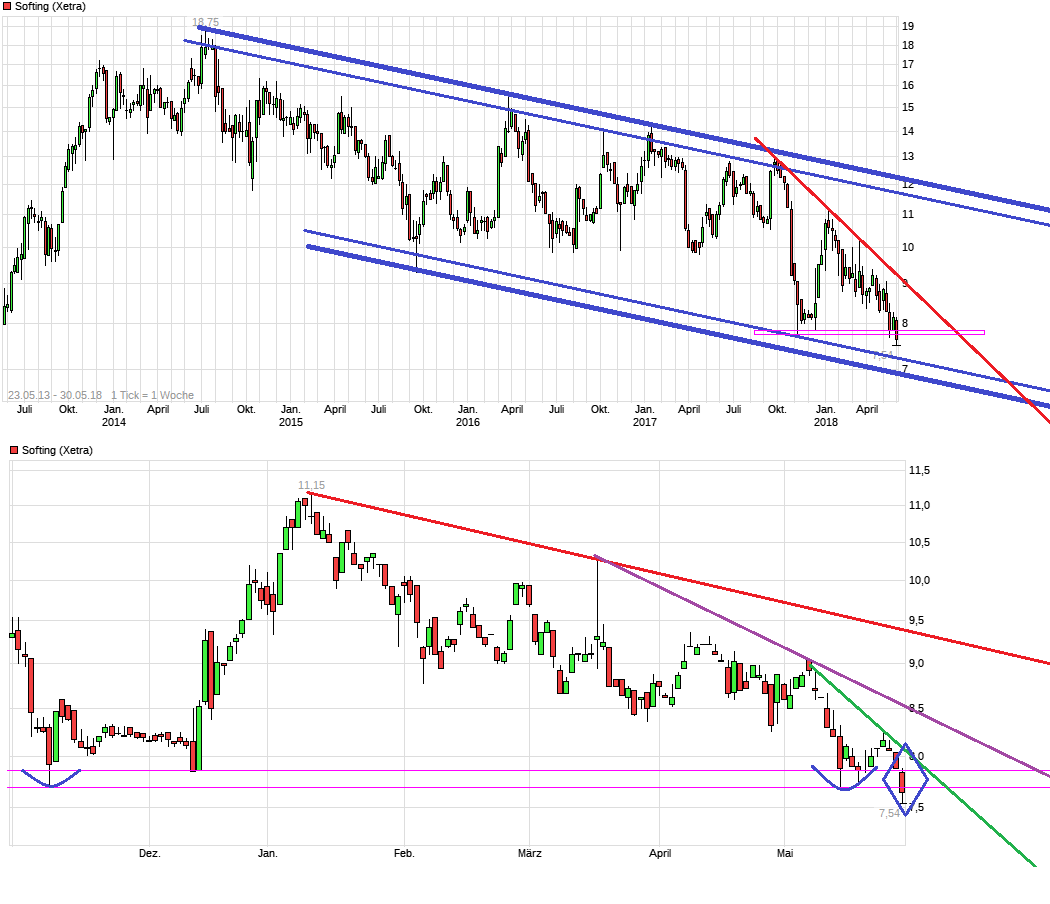
Task: Click the '9,0' price label on the lower axis
Action: [x=916, y=663]
